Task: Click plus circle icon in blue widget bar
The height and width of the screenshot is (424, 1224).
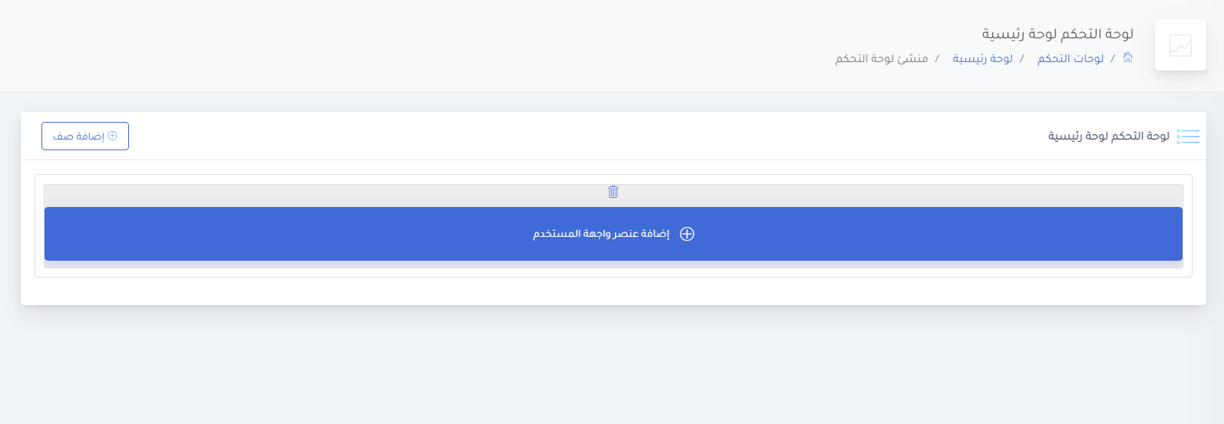Action: [x=687, y=234]
